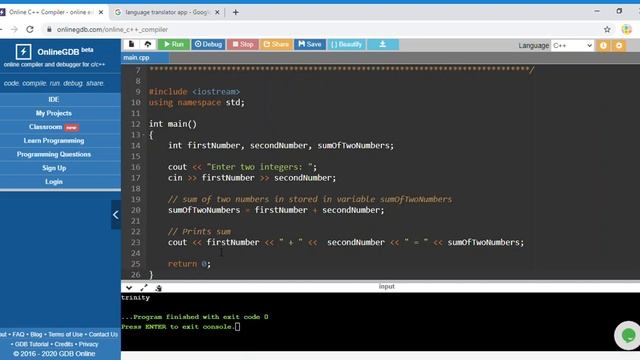Click 'Press ENTER to exit console' text
640x360 pixels.
coord(178,327)
